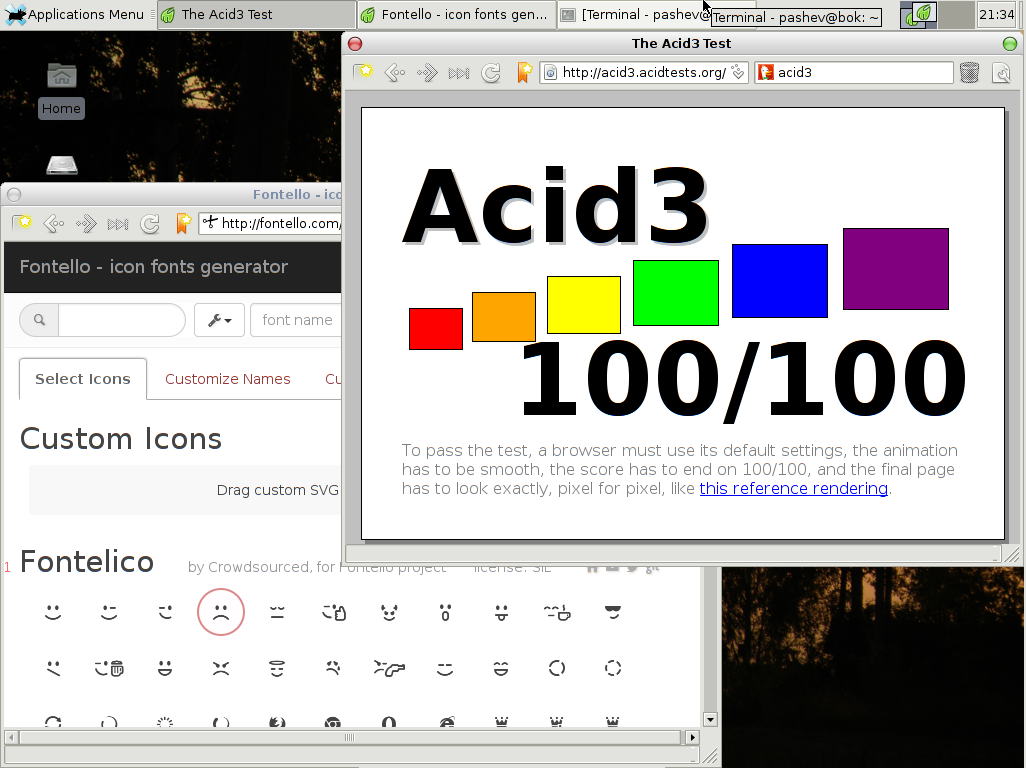
Task: Pick the thumbs-up emoticon icon
Action: pyautogui.click(x=334, y=612)
